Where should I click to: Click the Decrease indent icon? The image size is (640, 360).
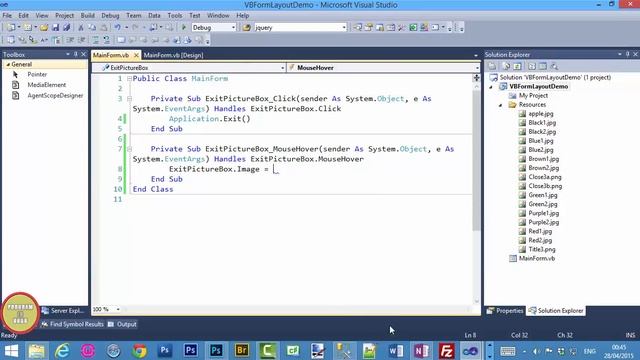pos(70,40)
